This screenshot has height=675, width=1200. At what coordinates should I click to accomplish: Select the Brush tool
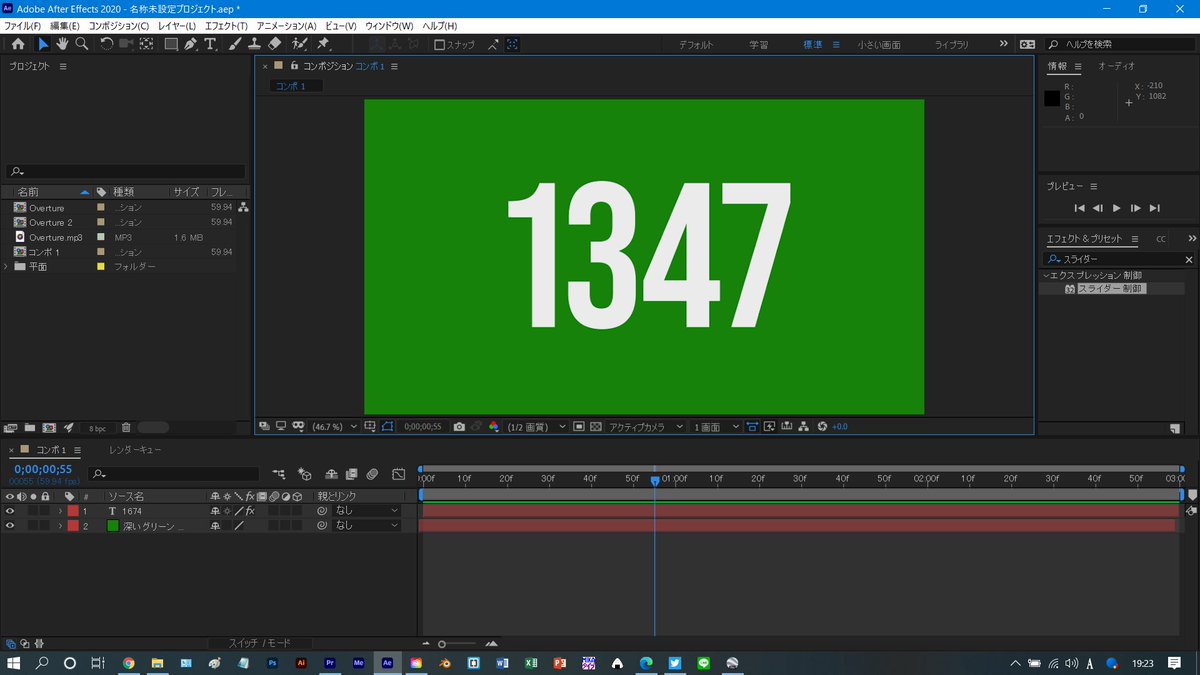tap(235, 44)
